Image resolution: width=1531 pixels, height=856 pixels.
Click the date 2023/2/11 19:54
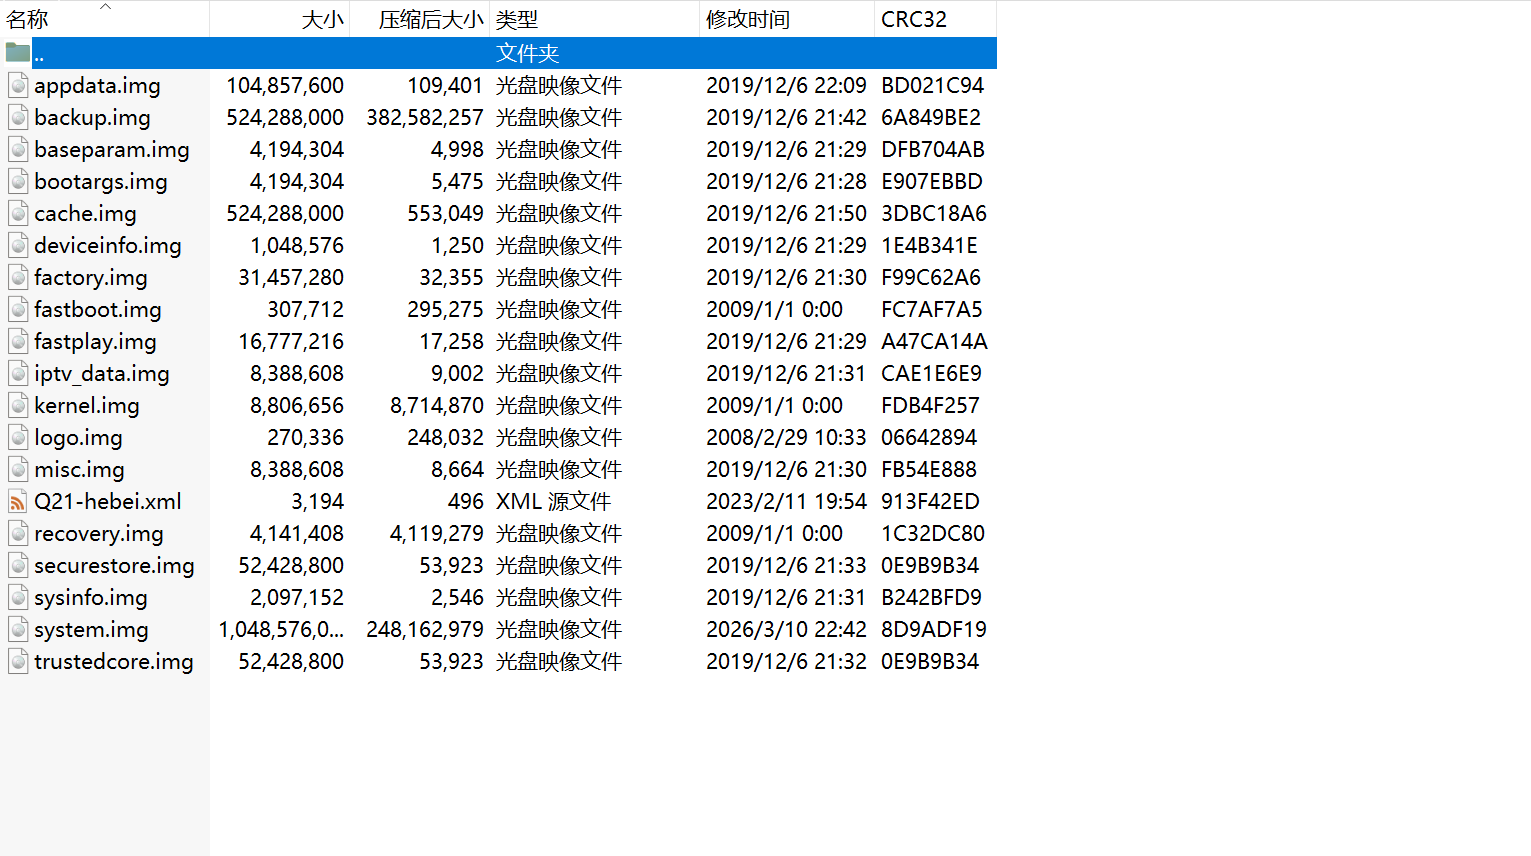click(786, 501)
